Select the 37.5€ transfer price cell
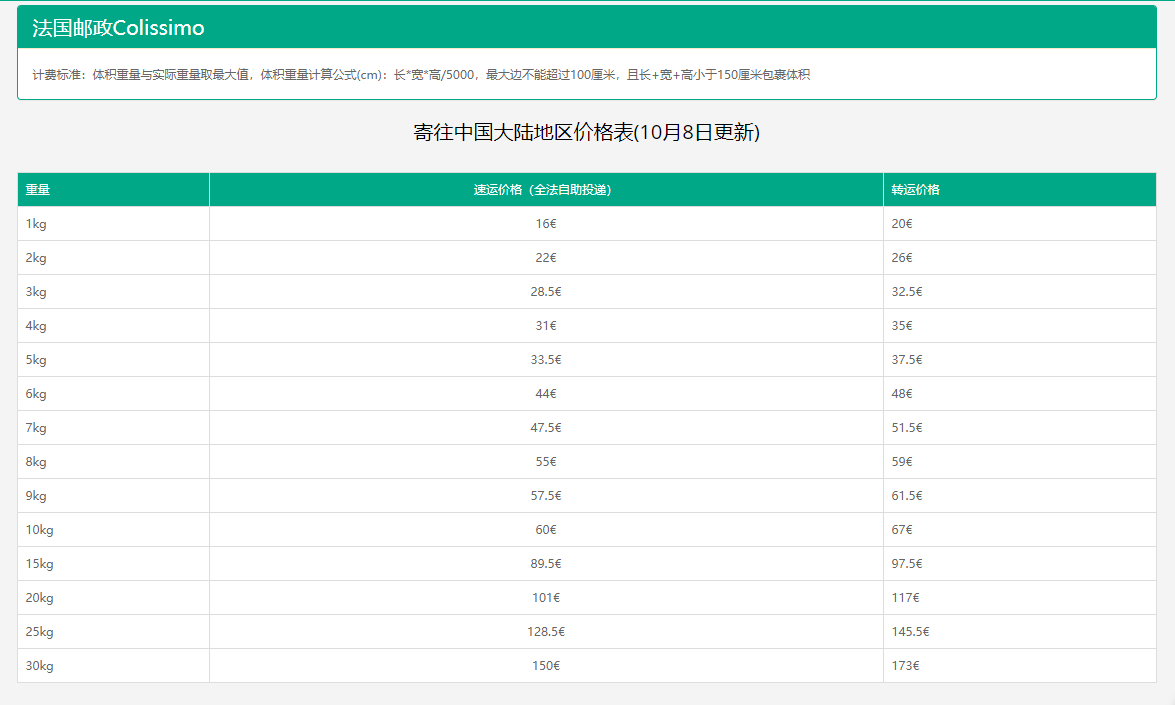The width and height of the screenshot is (1175, 705). pos(1020,360)
